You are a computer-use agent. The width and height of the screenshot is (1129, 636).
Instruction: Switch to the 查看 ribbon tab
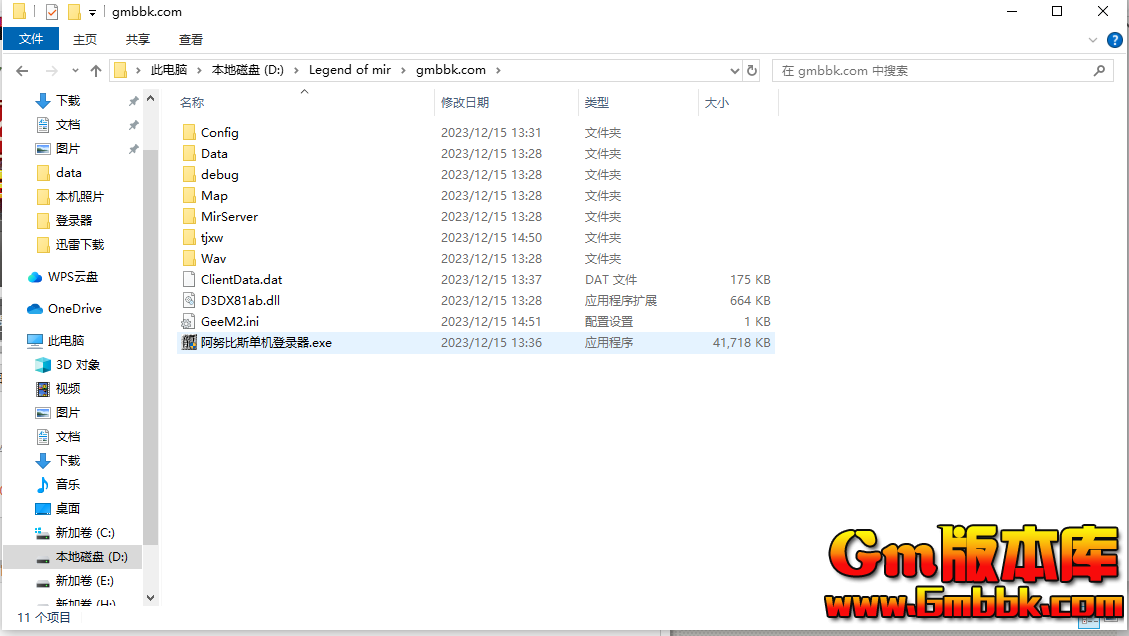pyautogui.click(x=191, y=39)
